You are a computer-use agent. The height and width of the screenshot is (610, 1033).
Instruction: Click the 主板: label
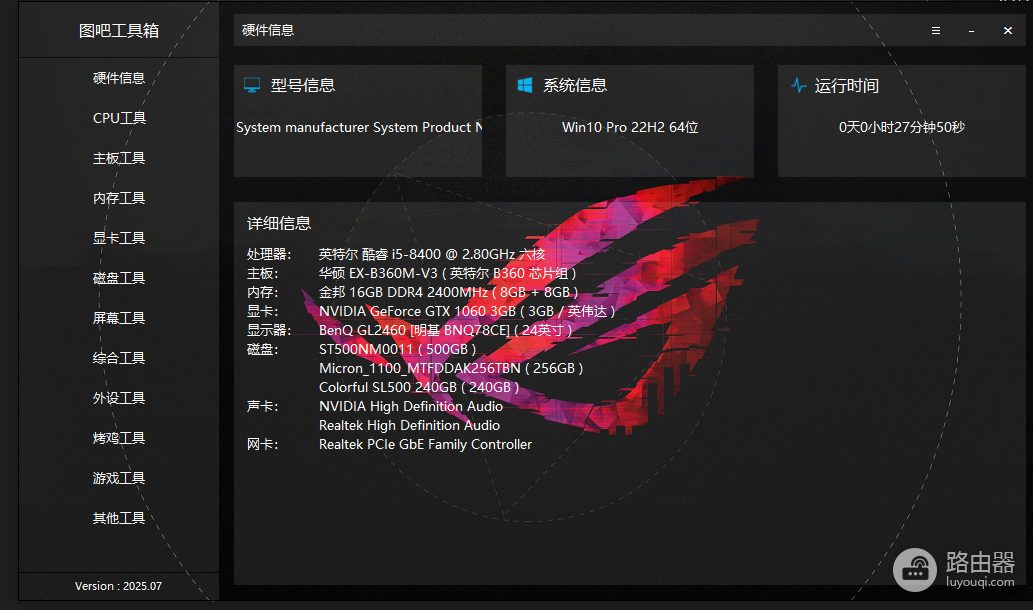(262, 273)
